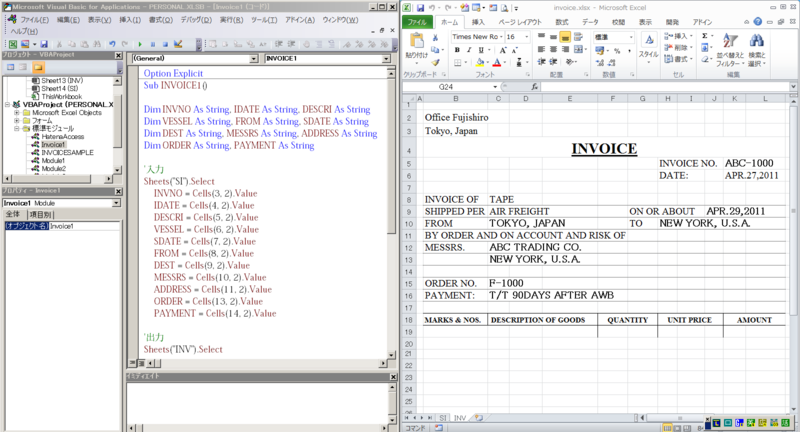Open the 実行(R) menu in the VBA editor
This screenshot has width=800, height=432.
coord(232,20)
